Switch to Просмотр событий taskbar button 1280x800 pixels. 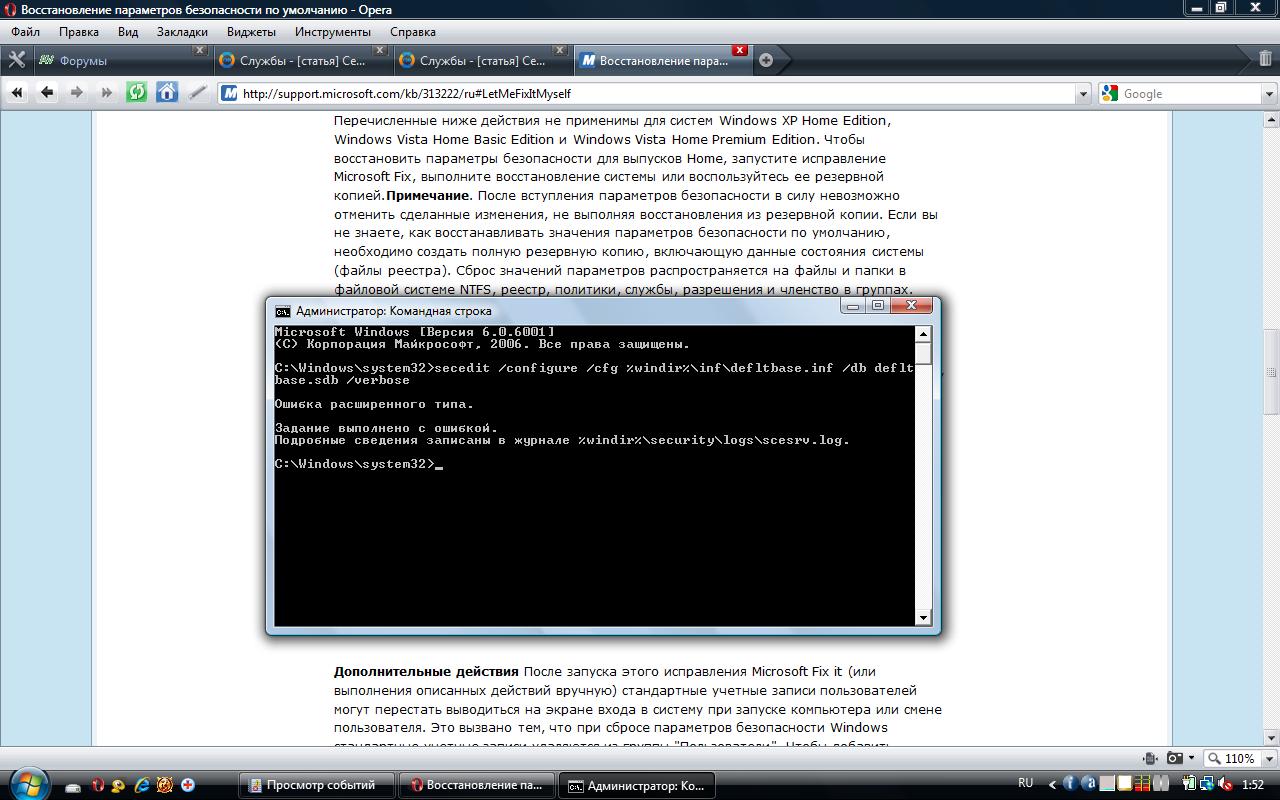316,785
